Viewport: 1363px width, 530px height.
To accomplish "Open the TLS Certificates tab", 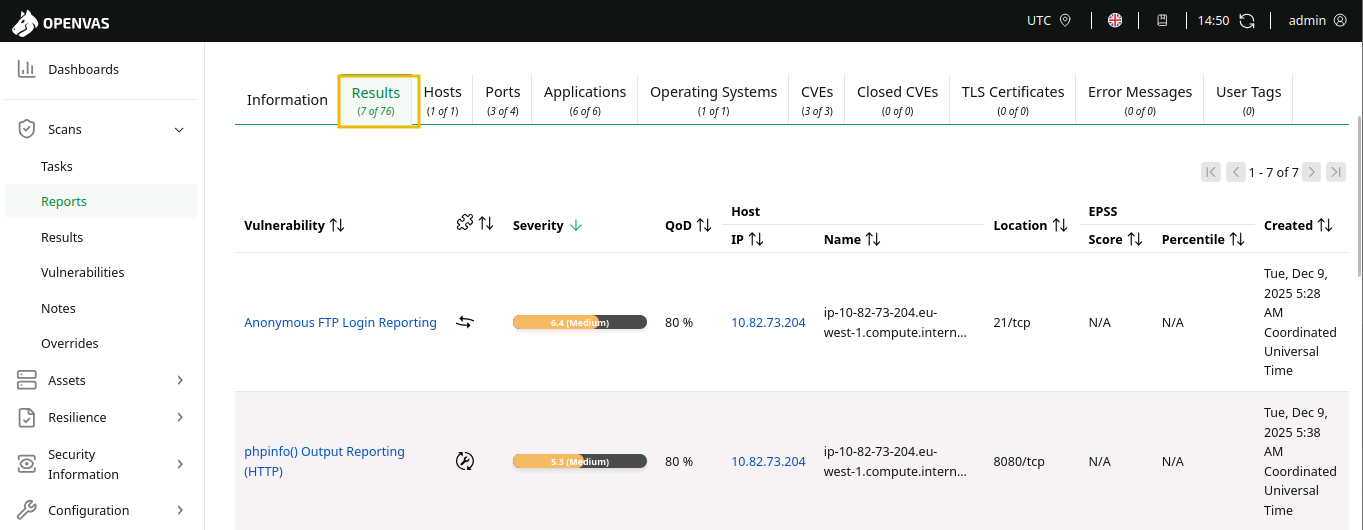I will pos(1013,100).
